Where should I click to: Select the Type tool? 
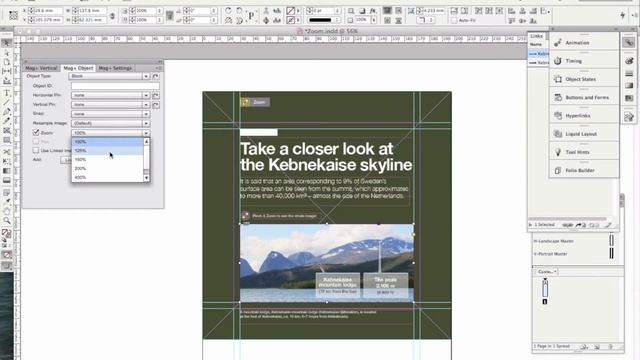tap(7, 93)
